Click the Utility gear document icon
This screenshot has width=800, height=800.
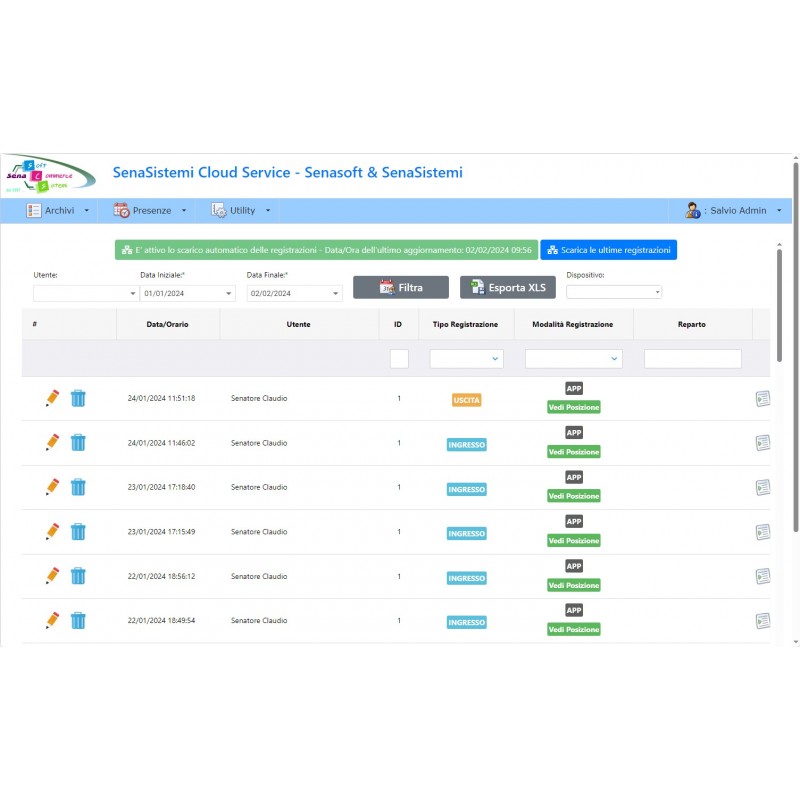tap(219, 210)
